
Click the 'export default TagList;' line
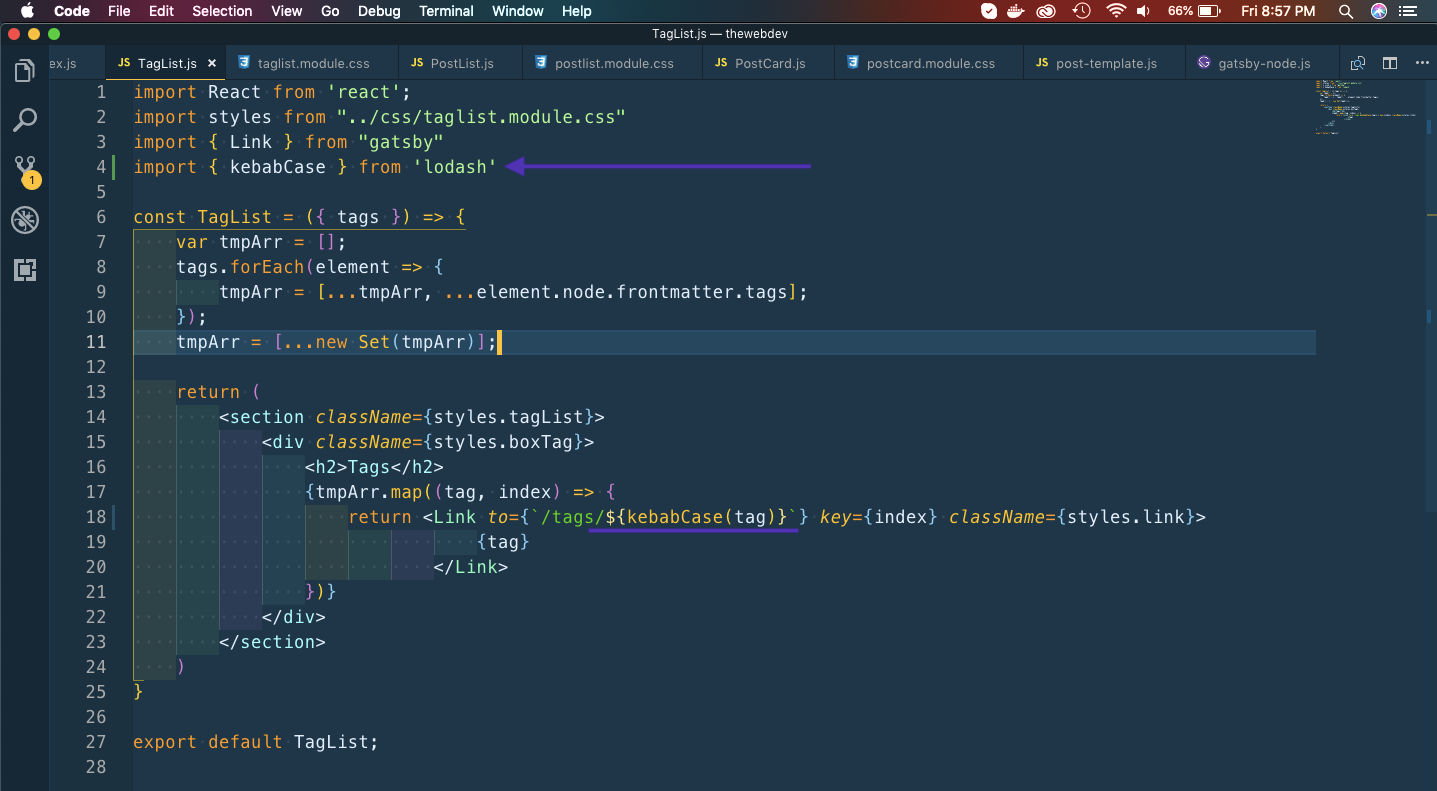256,742
